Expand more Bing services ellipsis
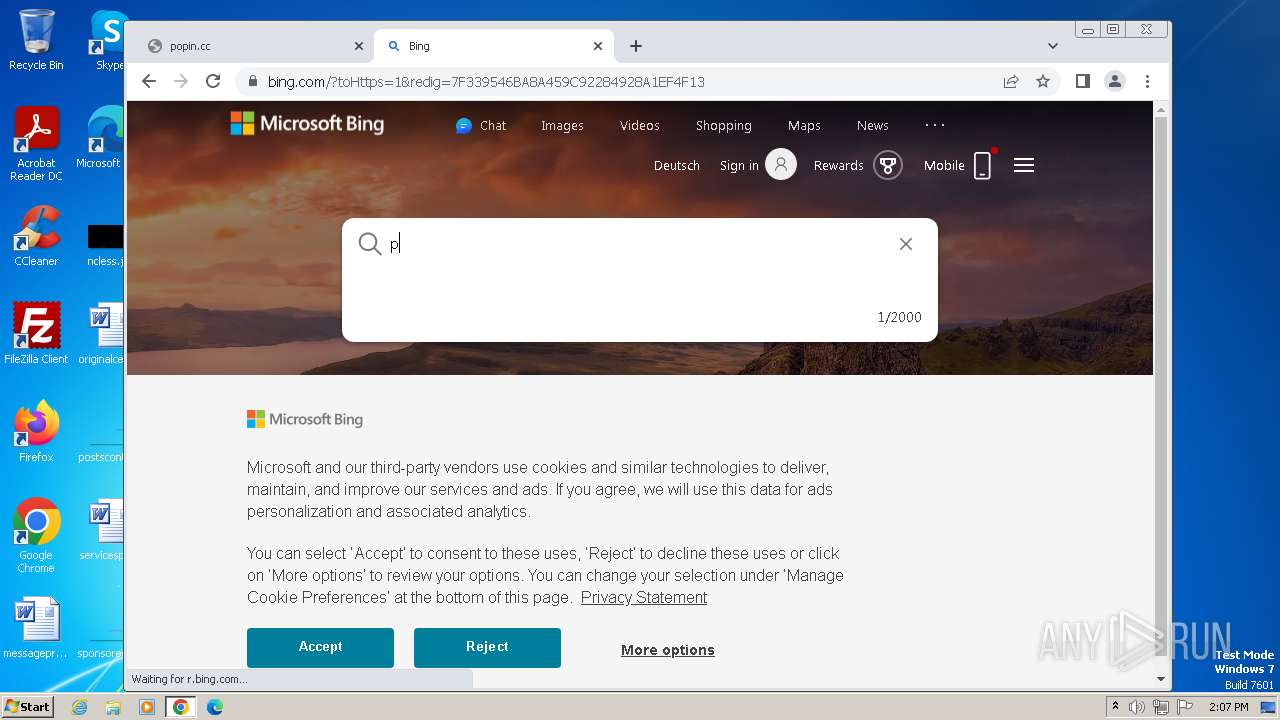Image resolution: width=1280 pixels, height=720 pixels. coord(935,125)
